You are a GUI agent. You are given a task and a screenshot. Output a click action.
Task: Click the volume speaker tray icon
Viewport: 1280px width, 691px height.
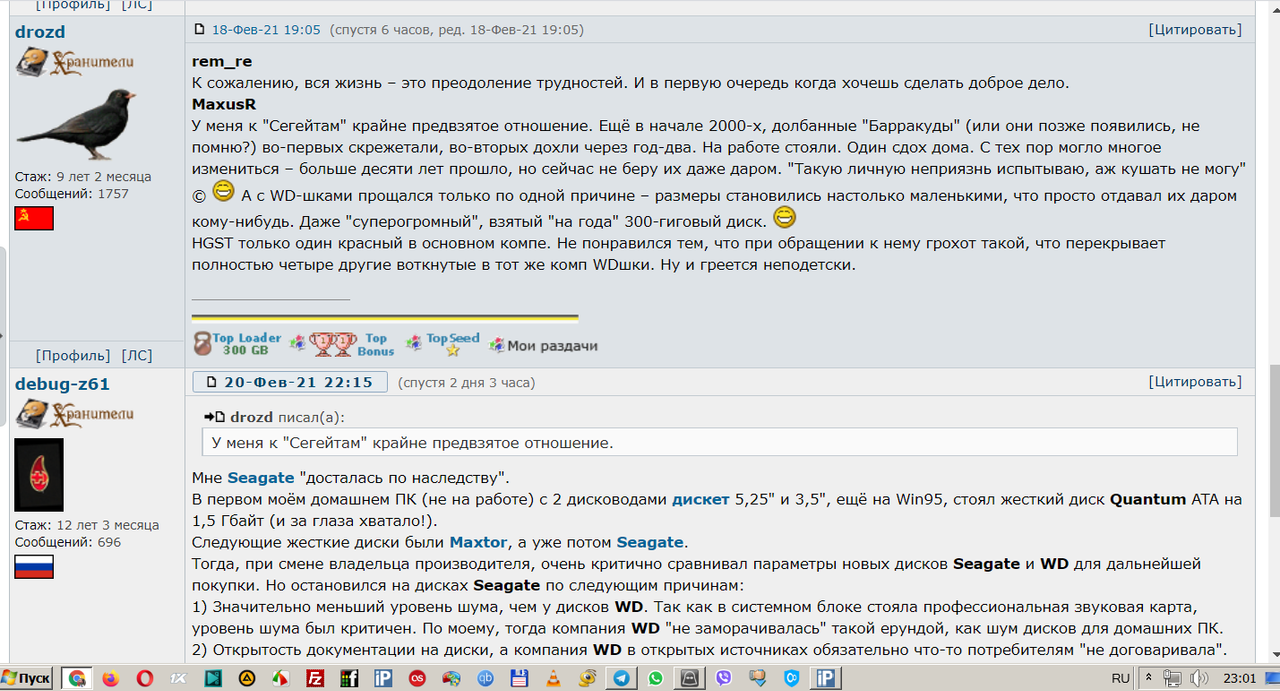point(1199,678)
